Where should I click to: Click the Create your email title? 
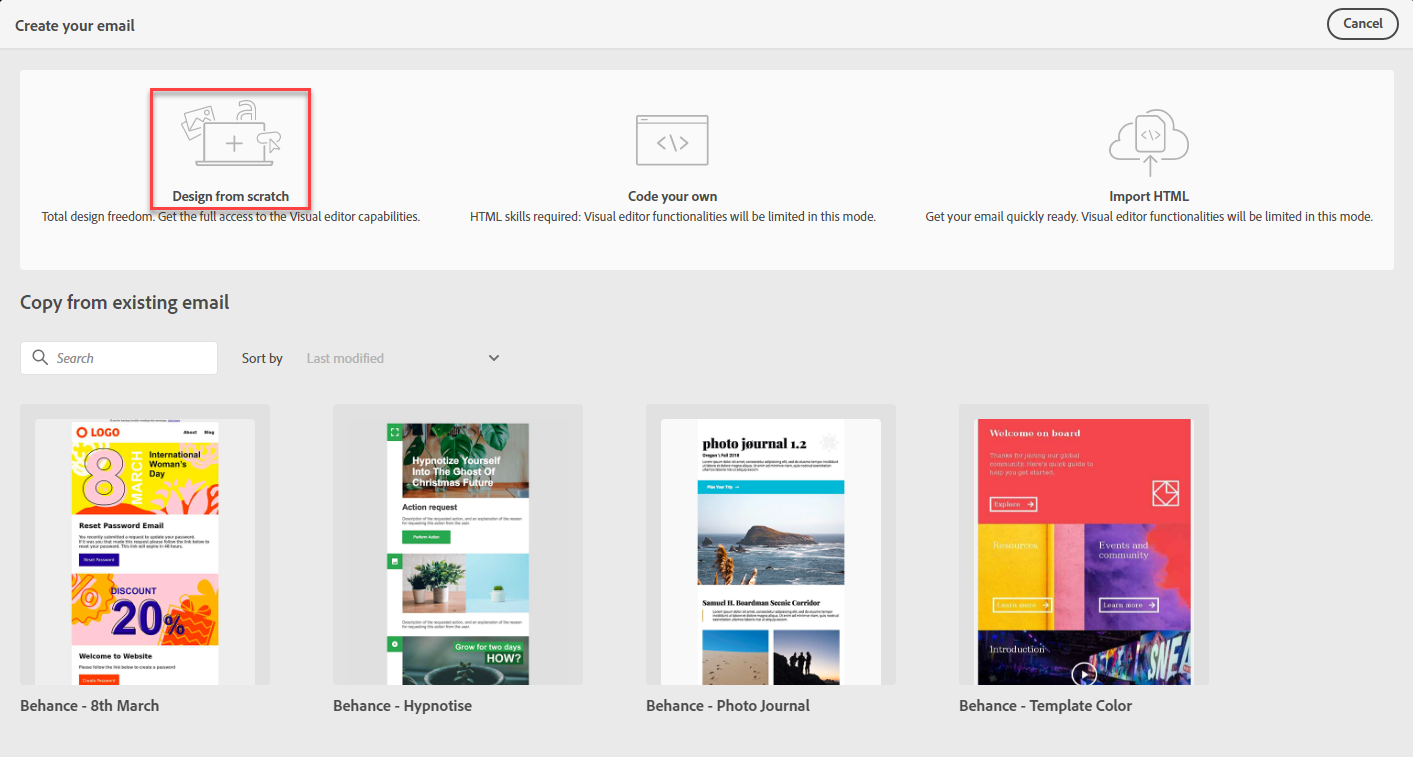pyautogui.click(x=75, y=25)
